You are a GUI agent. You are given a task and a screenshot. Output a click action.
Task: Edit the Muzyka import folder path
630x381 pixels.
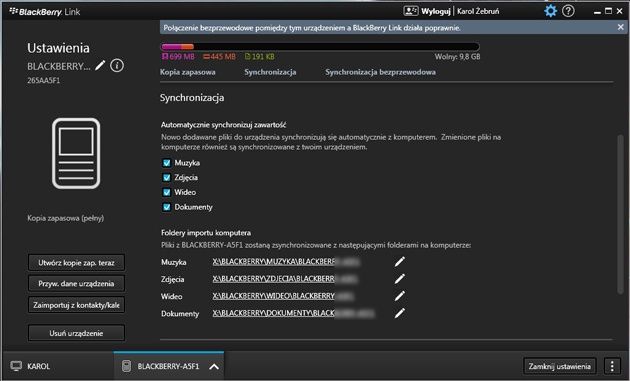pos(399,262)
